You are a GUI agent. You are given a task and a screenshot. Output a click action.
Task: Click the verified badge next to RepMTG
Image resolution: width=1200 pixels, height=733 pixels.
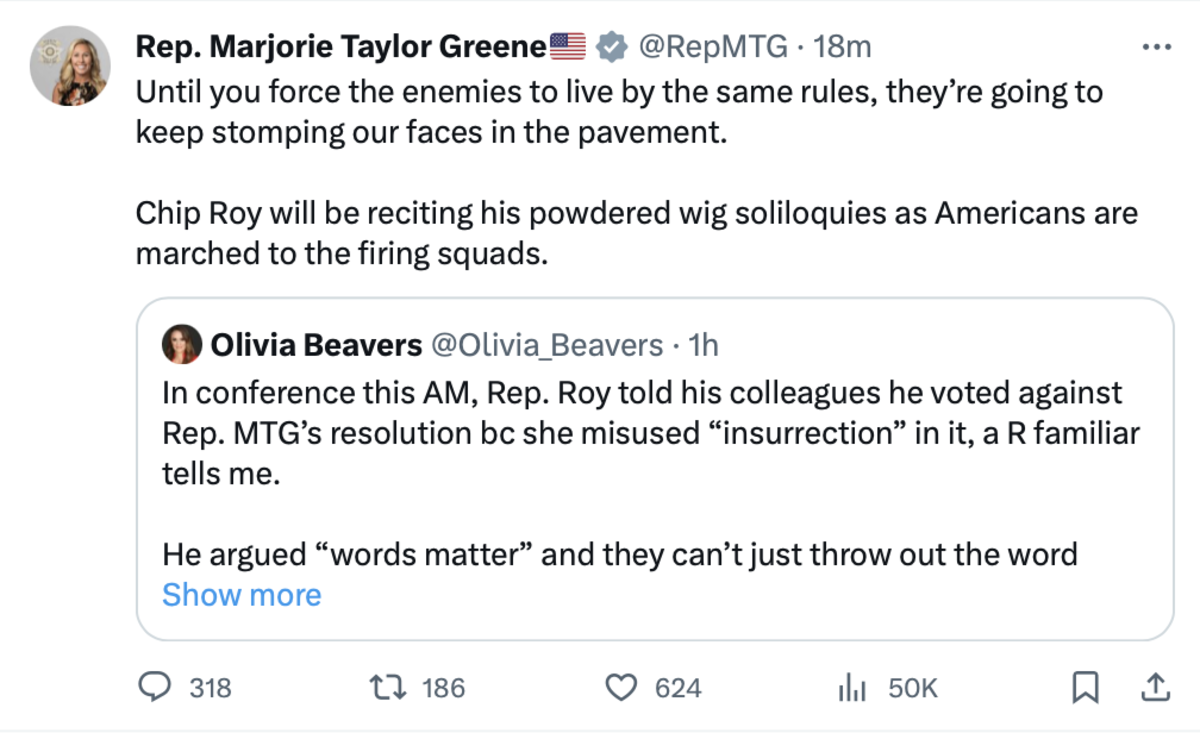pyautogui.click(x=608, y=45)
